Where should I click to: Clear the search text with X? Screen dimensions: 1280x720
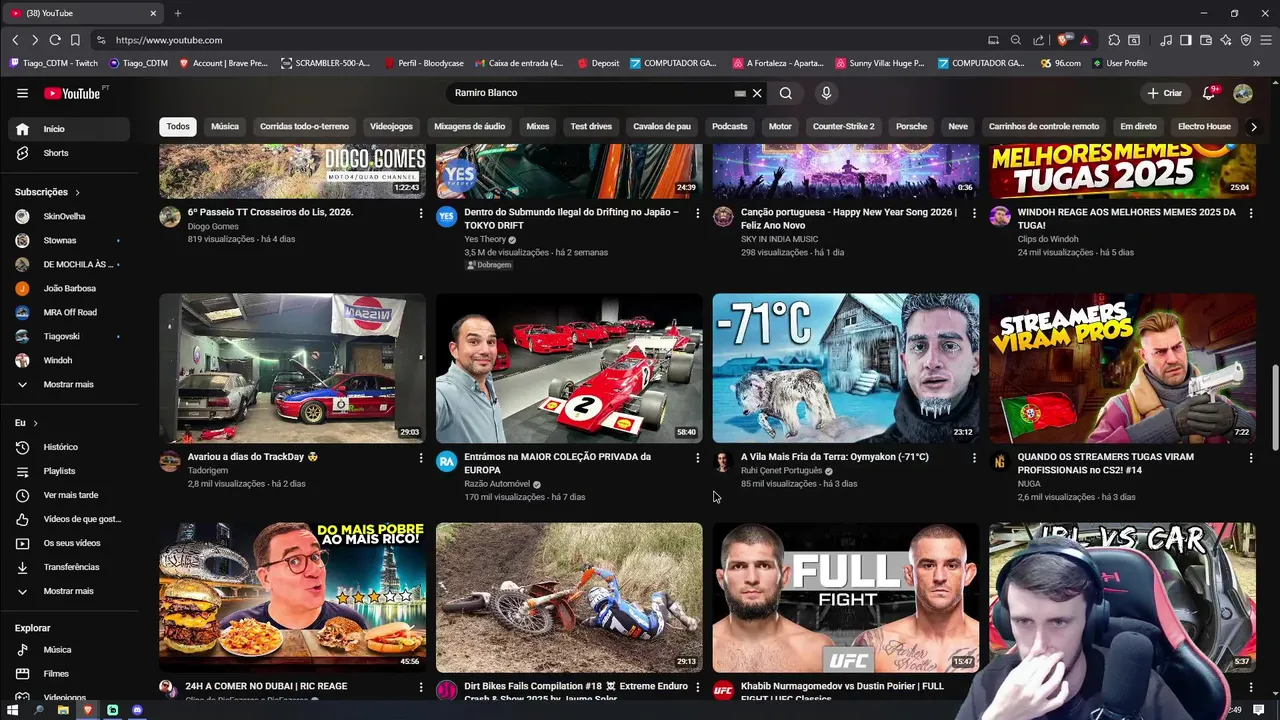tap(757, 93)
